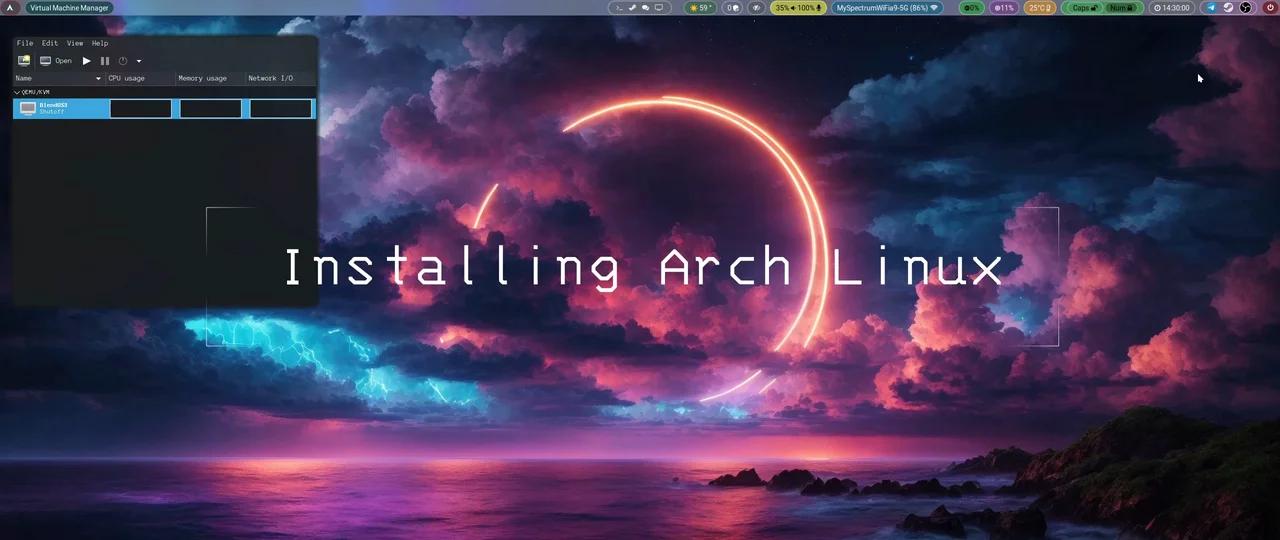1280x540 pixels.
Task: Click the create new virtual machine icon
Action: [24, 61]
